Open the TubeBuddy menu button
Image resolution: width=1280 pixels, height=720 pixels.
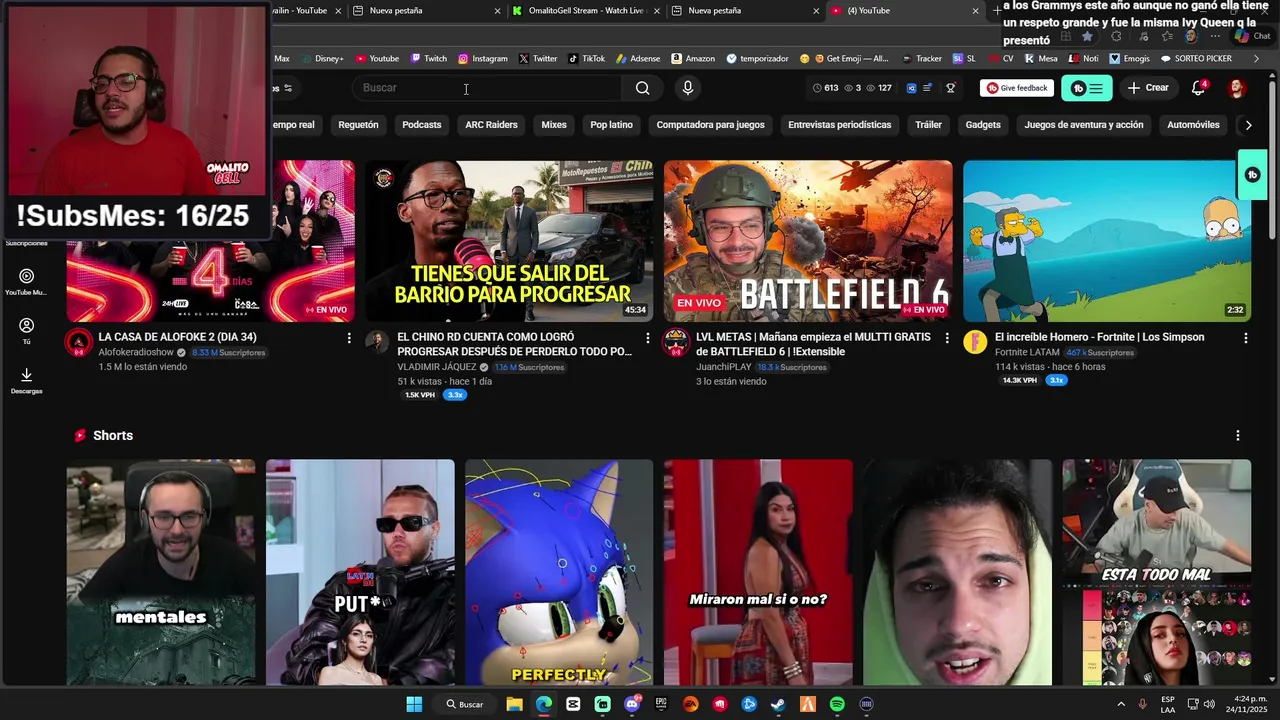1086,88
